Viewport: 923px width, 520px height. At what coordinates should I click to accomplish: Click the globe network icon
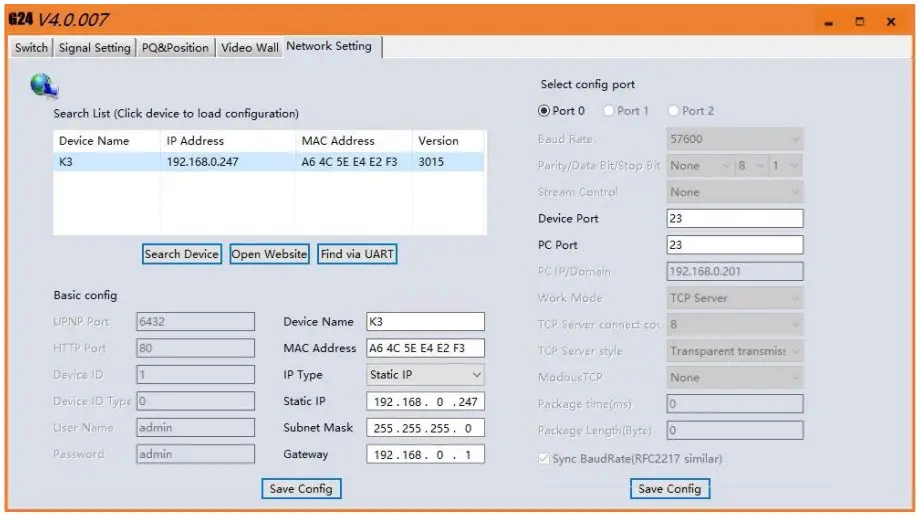44,86
